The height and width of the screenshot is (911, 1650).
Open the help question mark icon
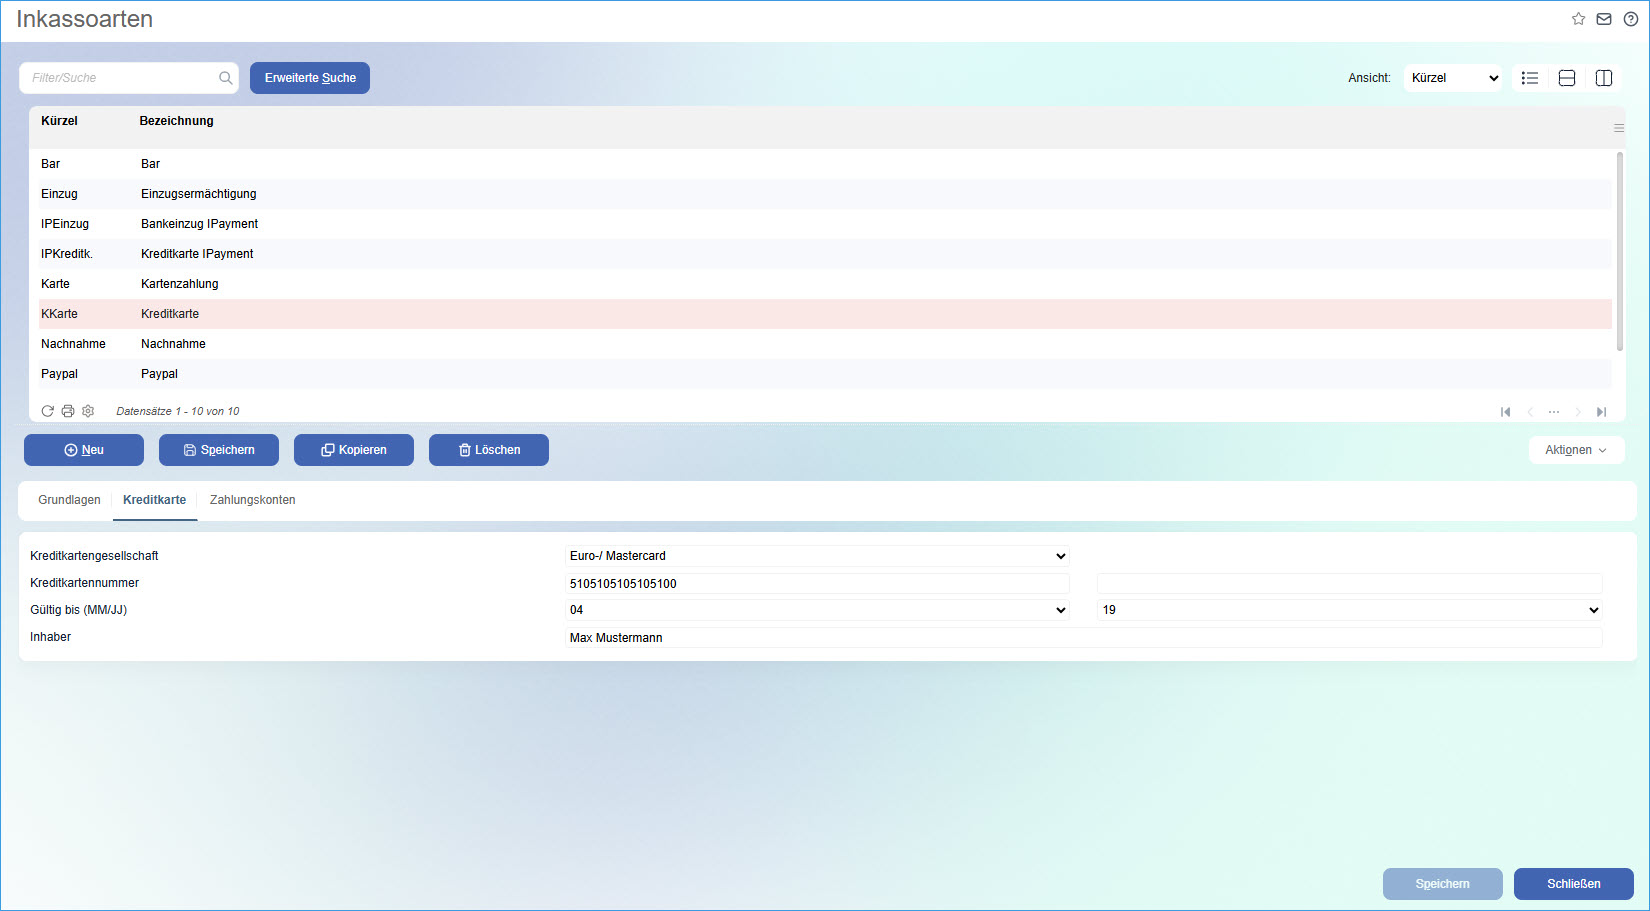coord(1631,19)
